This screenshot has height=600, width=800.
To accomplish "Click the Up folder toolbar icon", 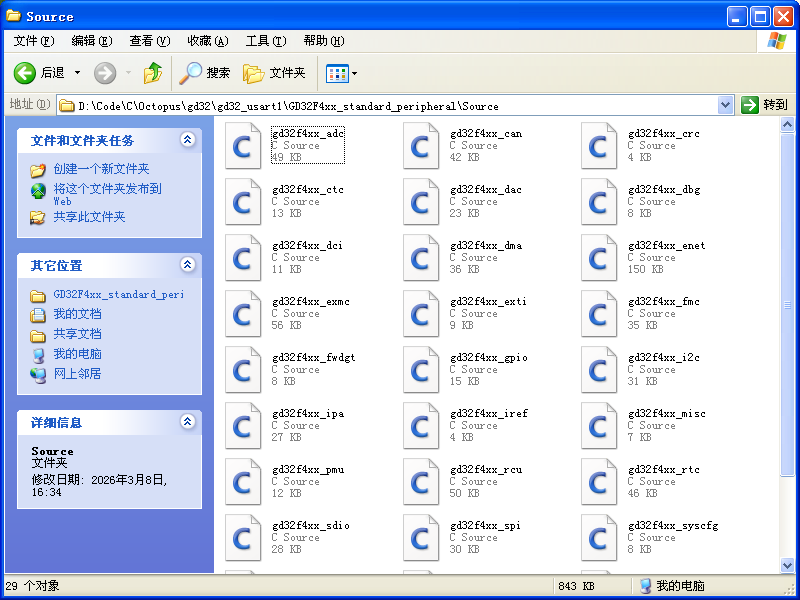I will [152, 73].
